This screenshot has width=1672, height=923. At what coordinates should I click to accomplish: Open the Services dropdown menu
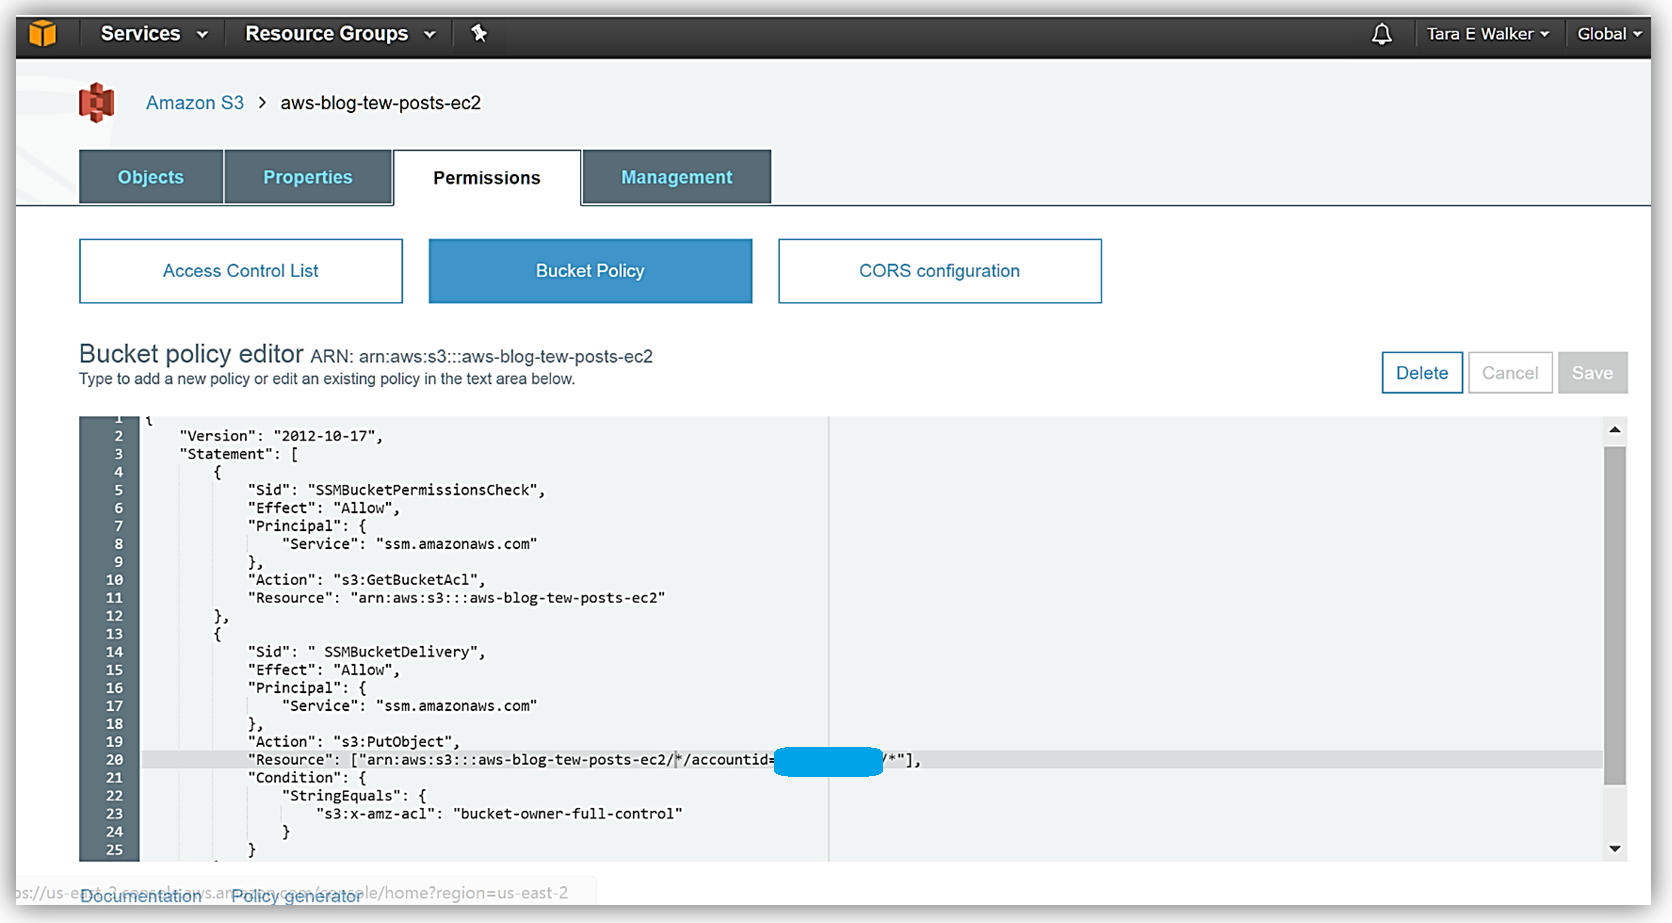154,34
